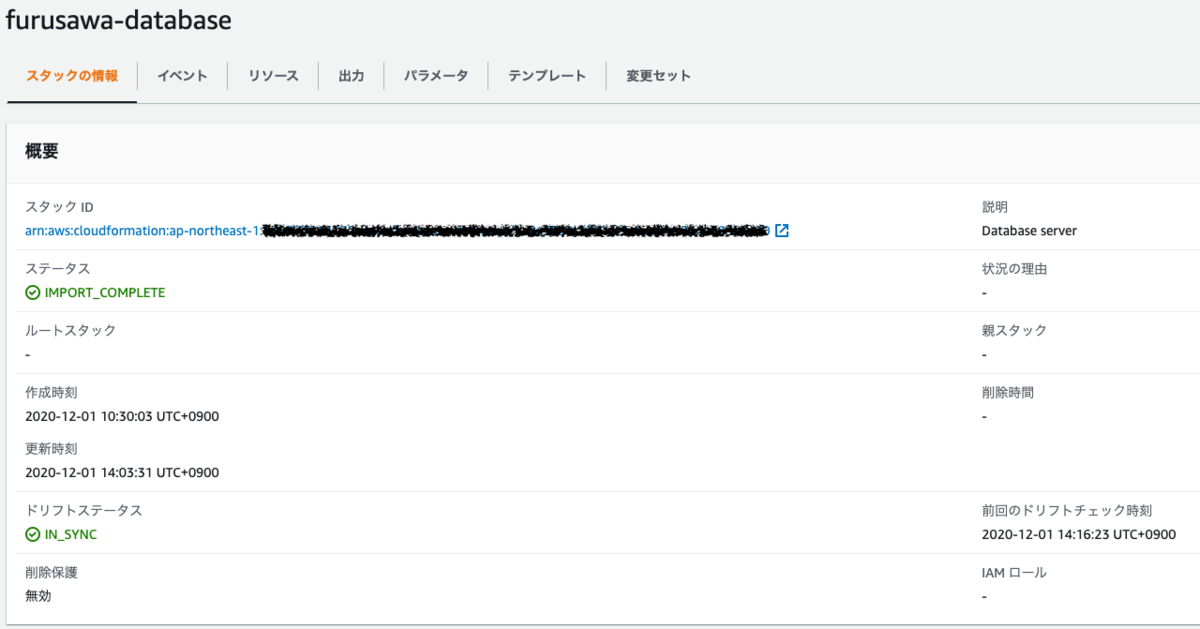Click the 前回のドリフトチェック時刻 label

point(1067,510)
